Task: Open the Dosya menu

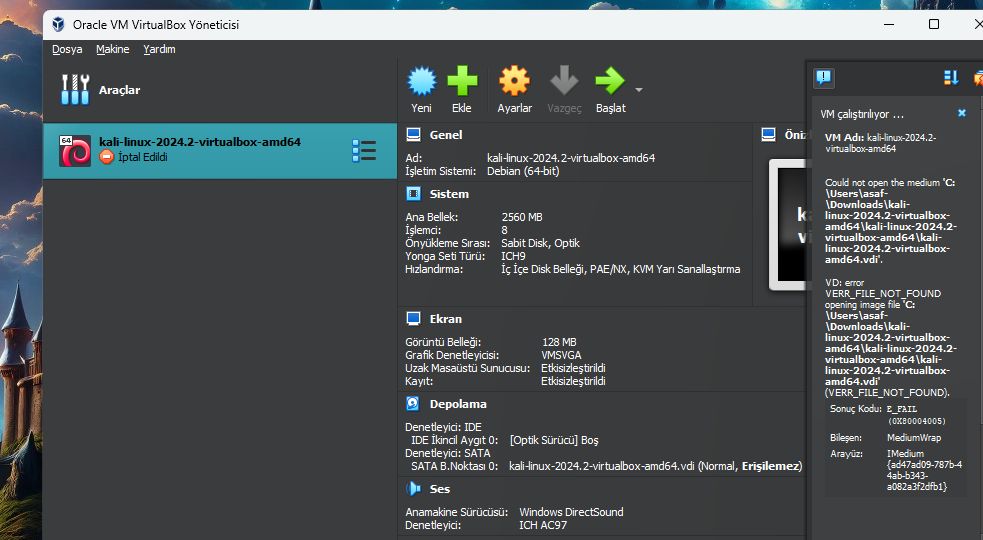Action: tap(67, 49)
